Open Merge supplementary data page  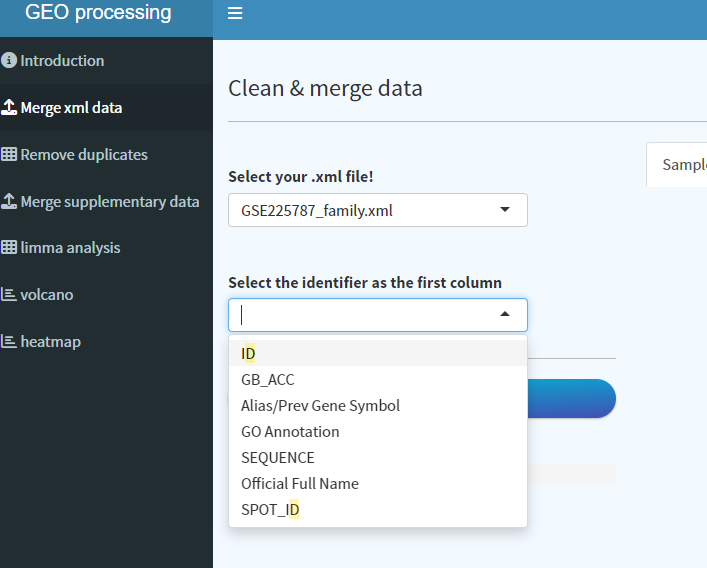point(106,201)
